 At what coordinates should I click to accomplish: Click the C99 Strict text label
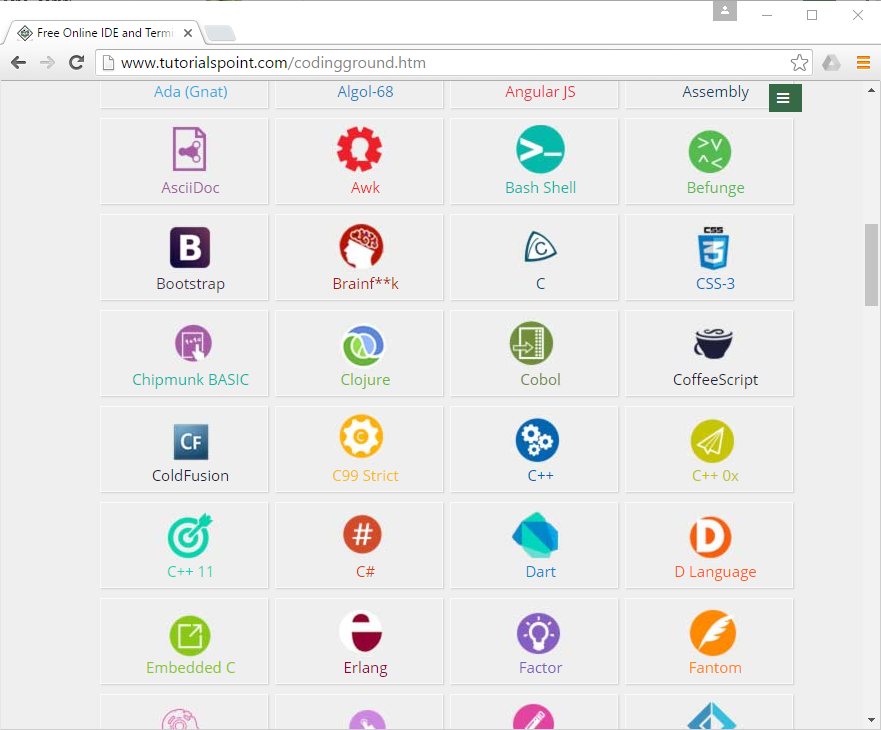365,476
